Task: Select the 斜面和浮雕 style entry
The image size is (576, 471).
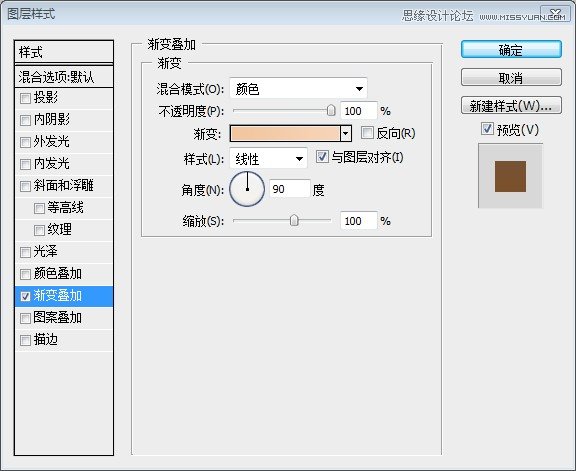Action: (x=64, y=186)
